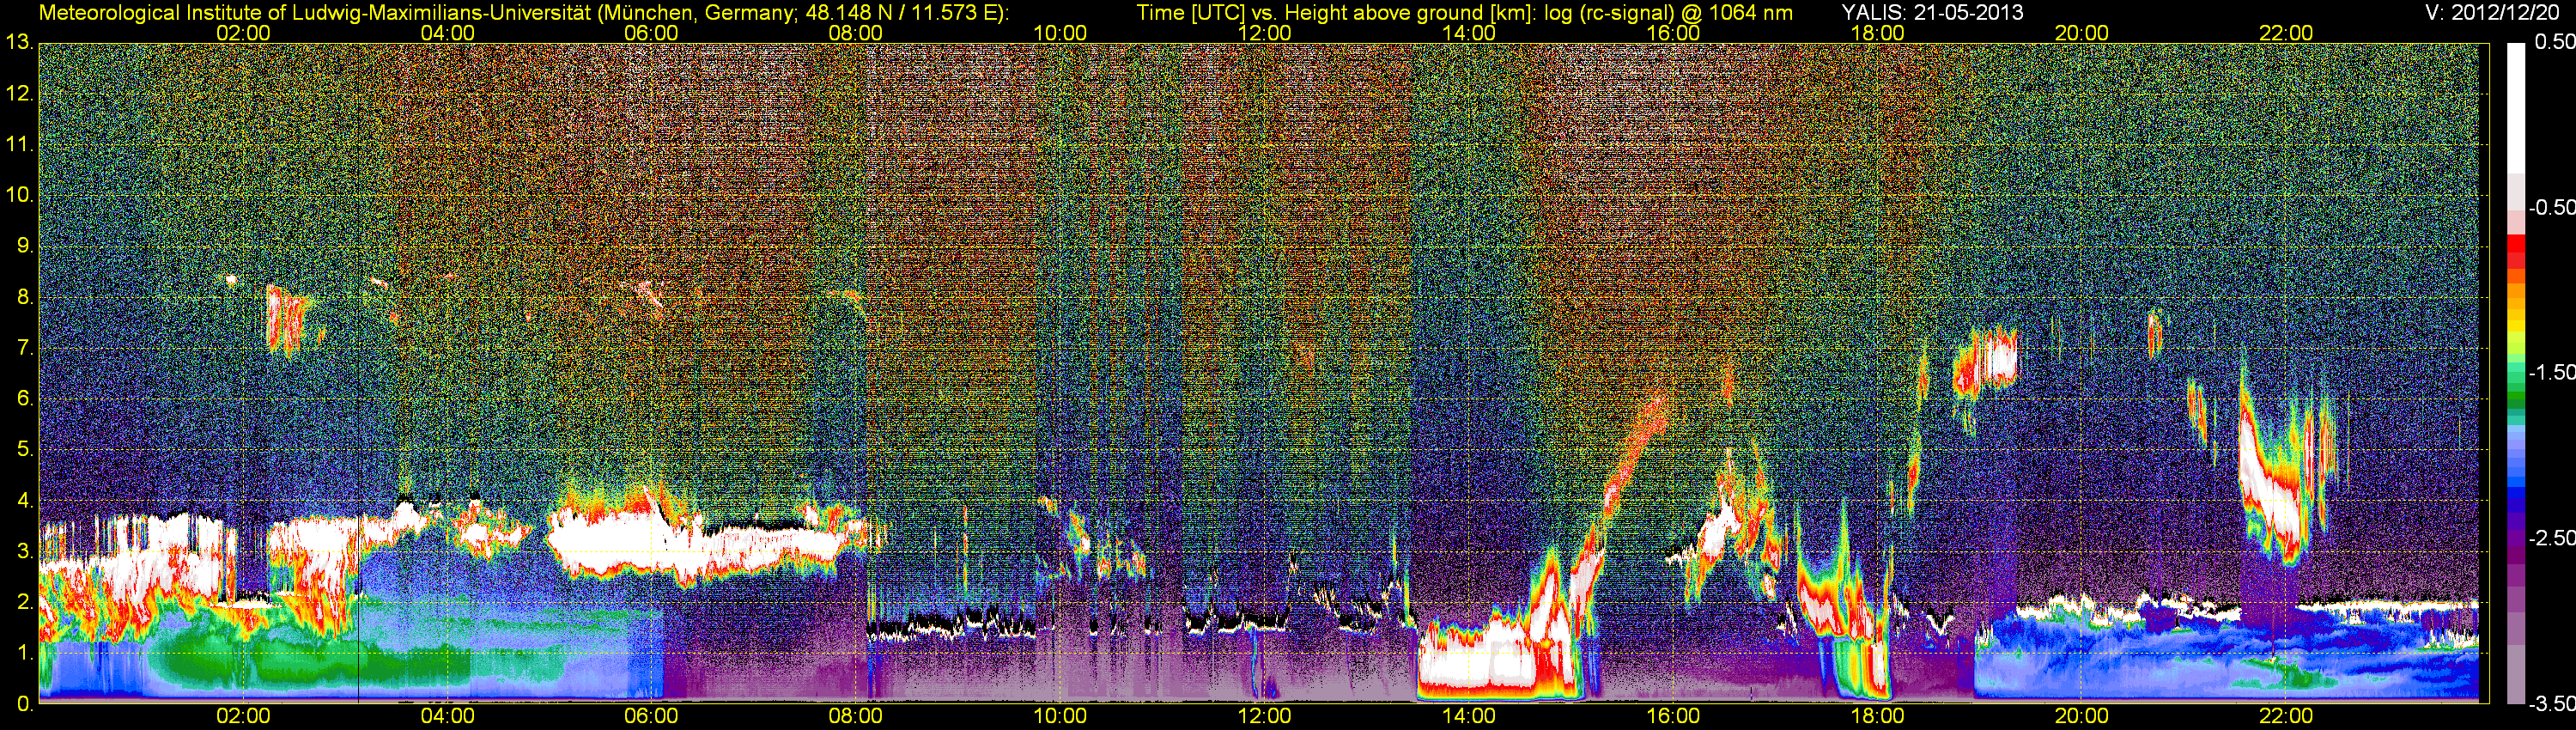Click the -3.50 colorbar scale value
This screenshot has height=730, width=2576.
pyautogui.click(x=2551, y=704)
